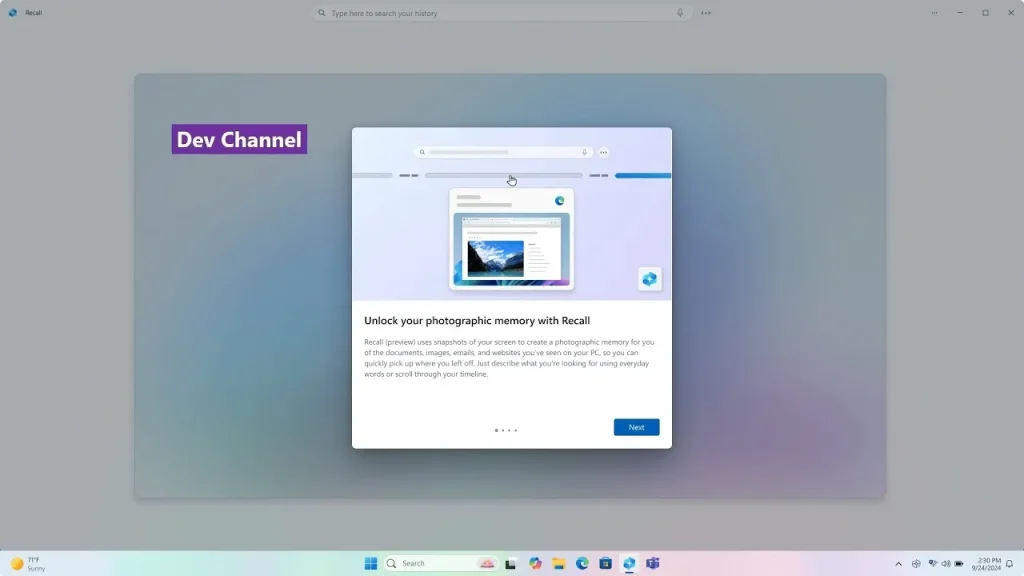
Task: Open File Explorer from the taskbar
Action: 558,564
